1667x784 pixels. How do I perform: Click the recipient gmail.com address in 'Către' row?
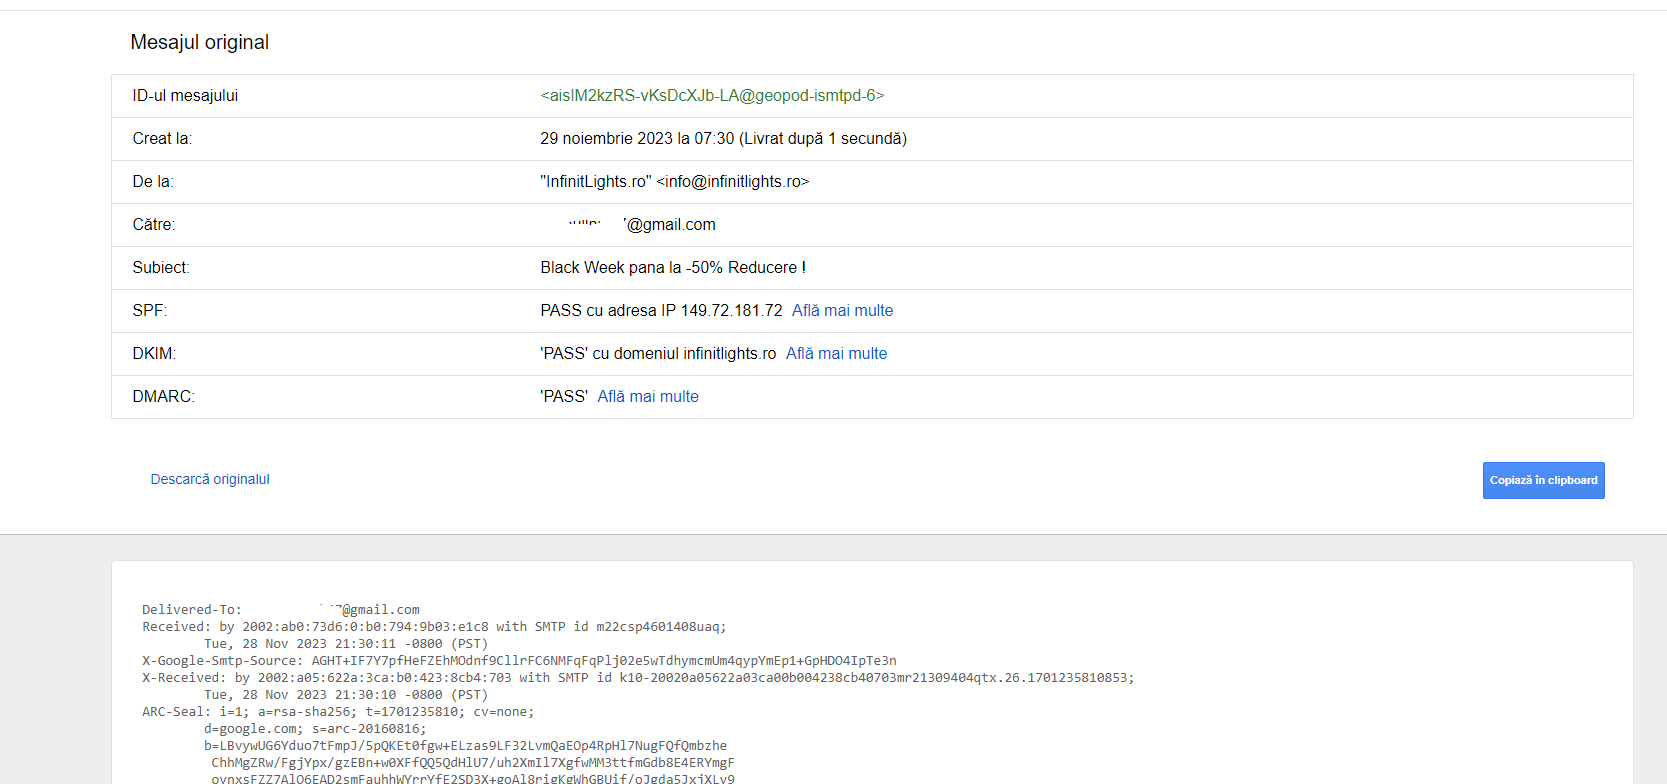(668, 225)
